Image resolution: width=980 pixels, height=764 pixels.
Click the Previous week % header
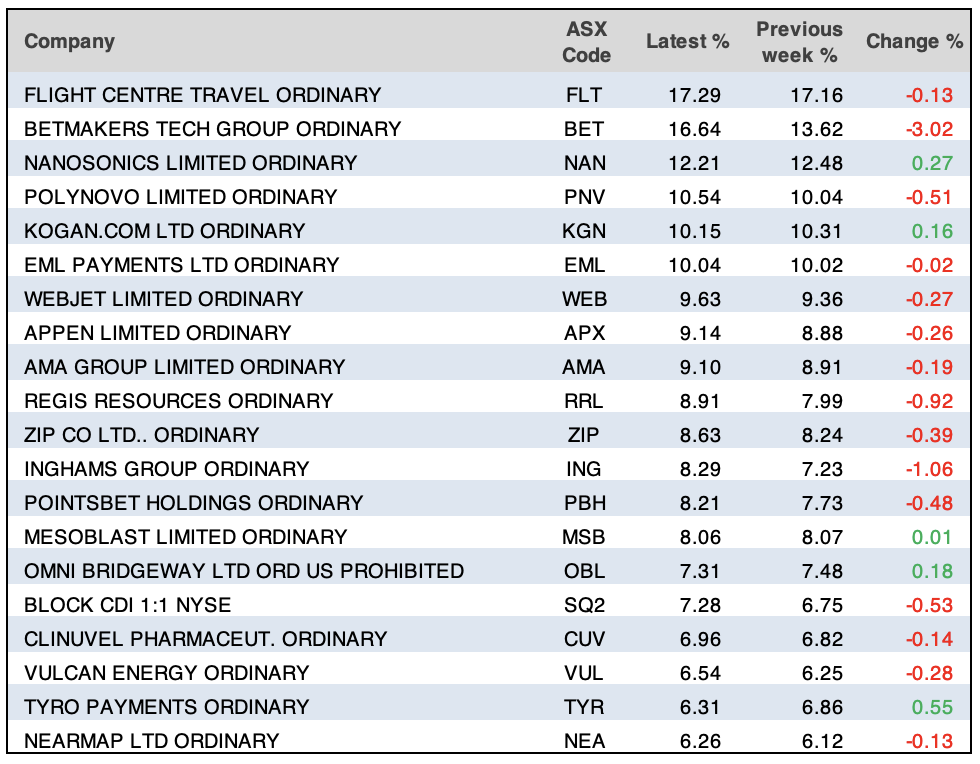pyautogui.click(x=799, y=42)
